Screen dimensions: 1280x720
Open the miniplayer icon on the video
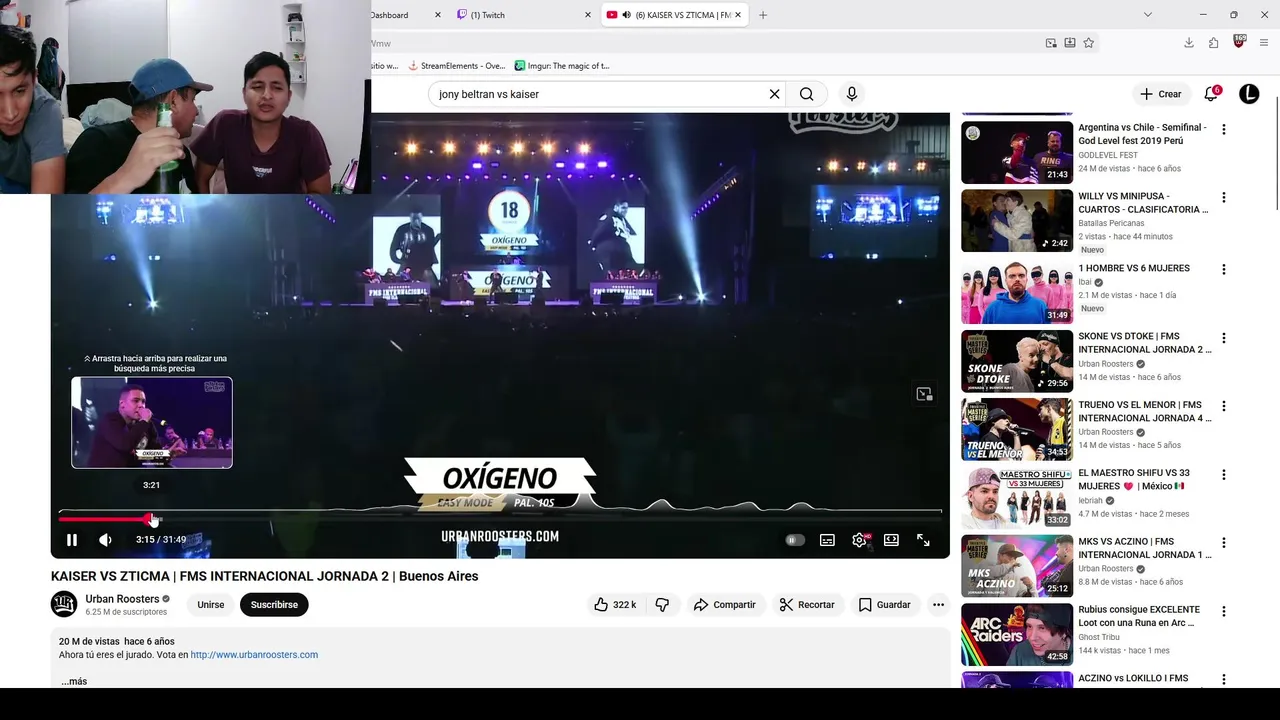[924, 394]
